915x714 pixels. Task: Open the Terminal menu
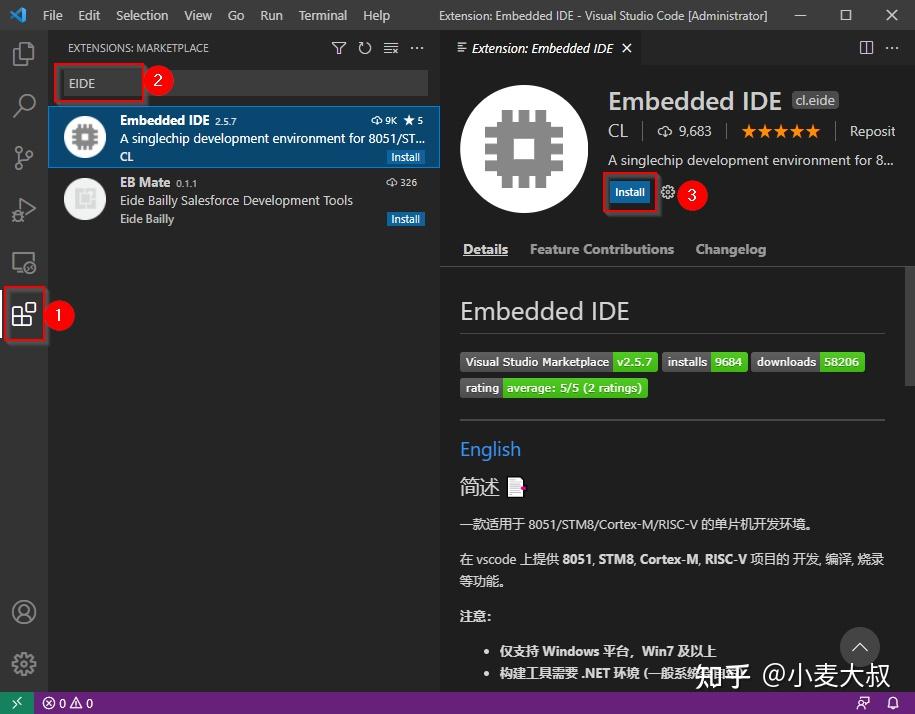322,15
